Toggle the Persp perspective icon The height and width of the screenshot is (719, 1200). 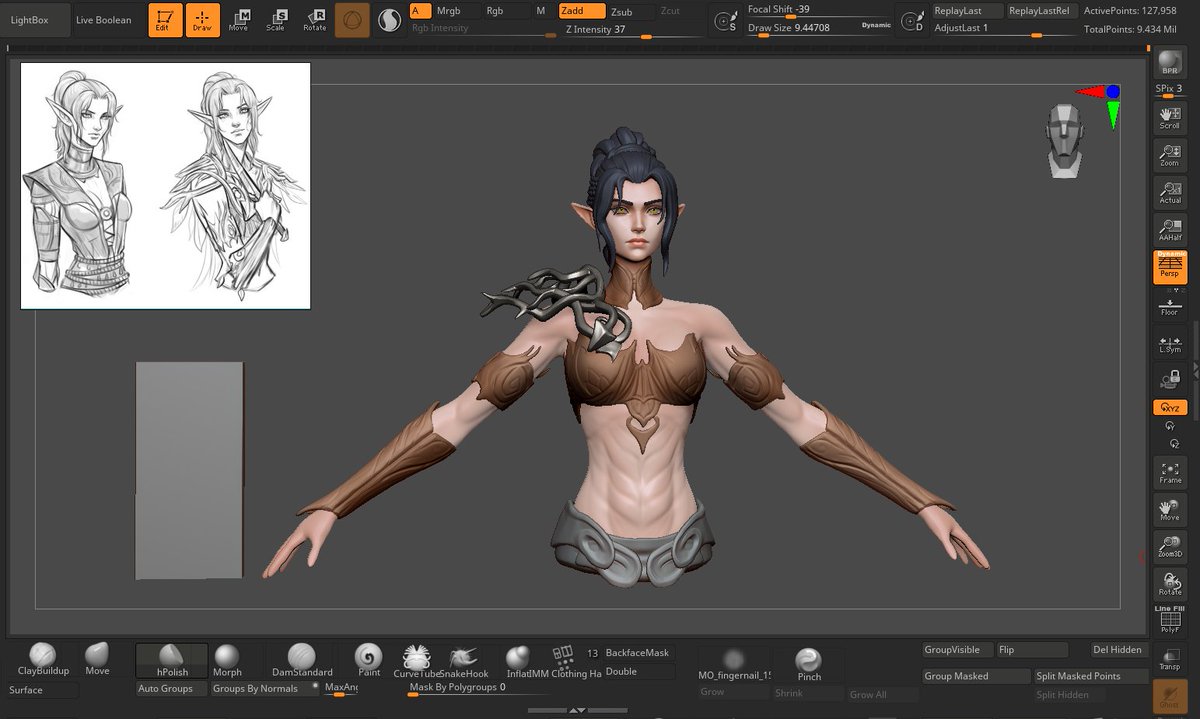point(1169,268)
